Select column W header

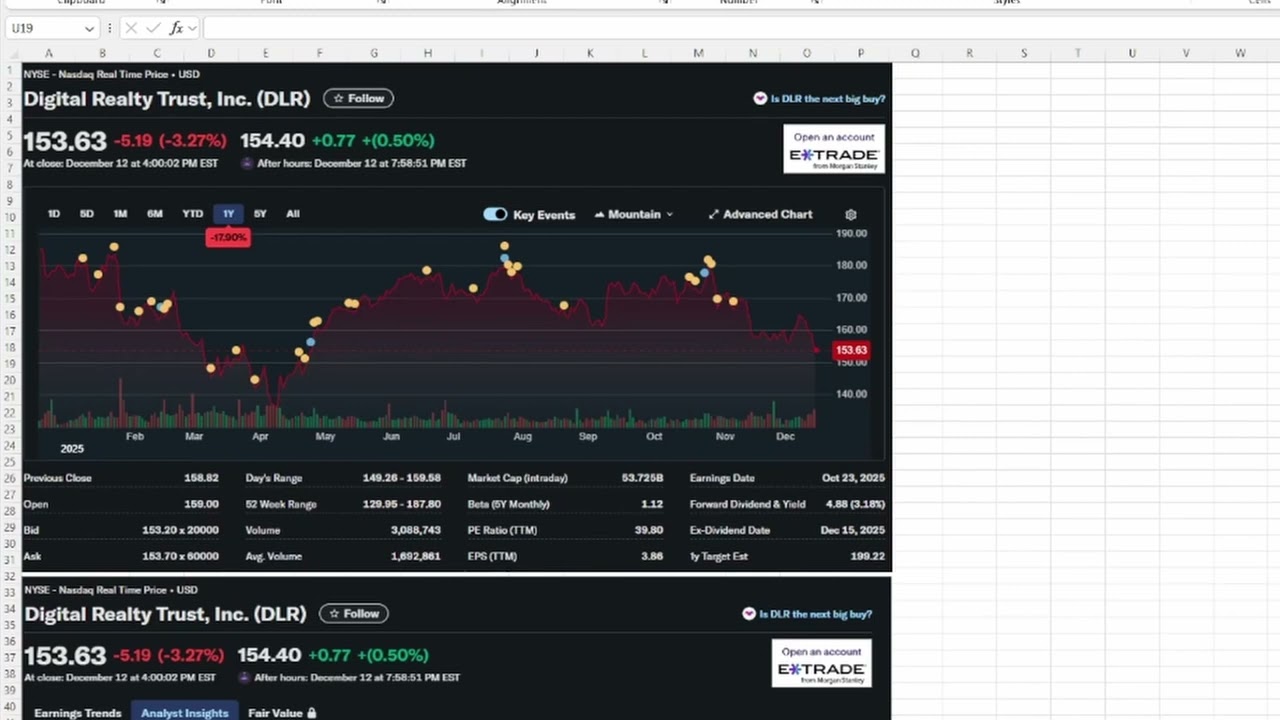point(1240,53)
